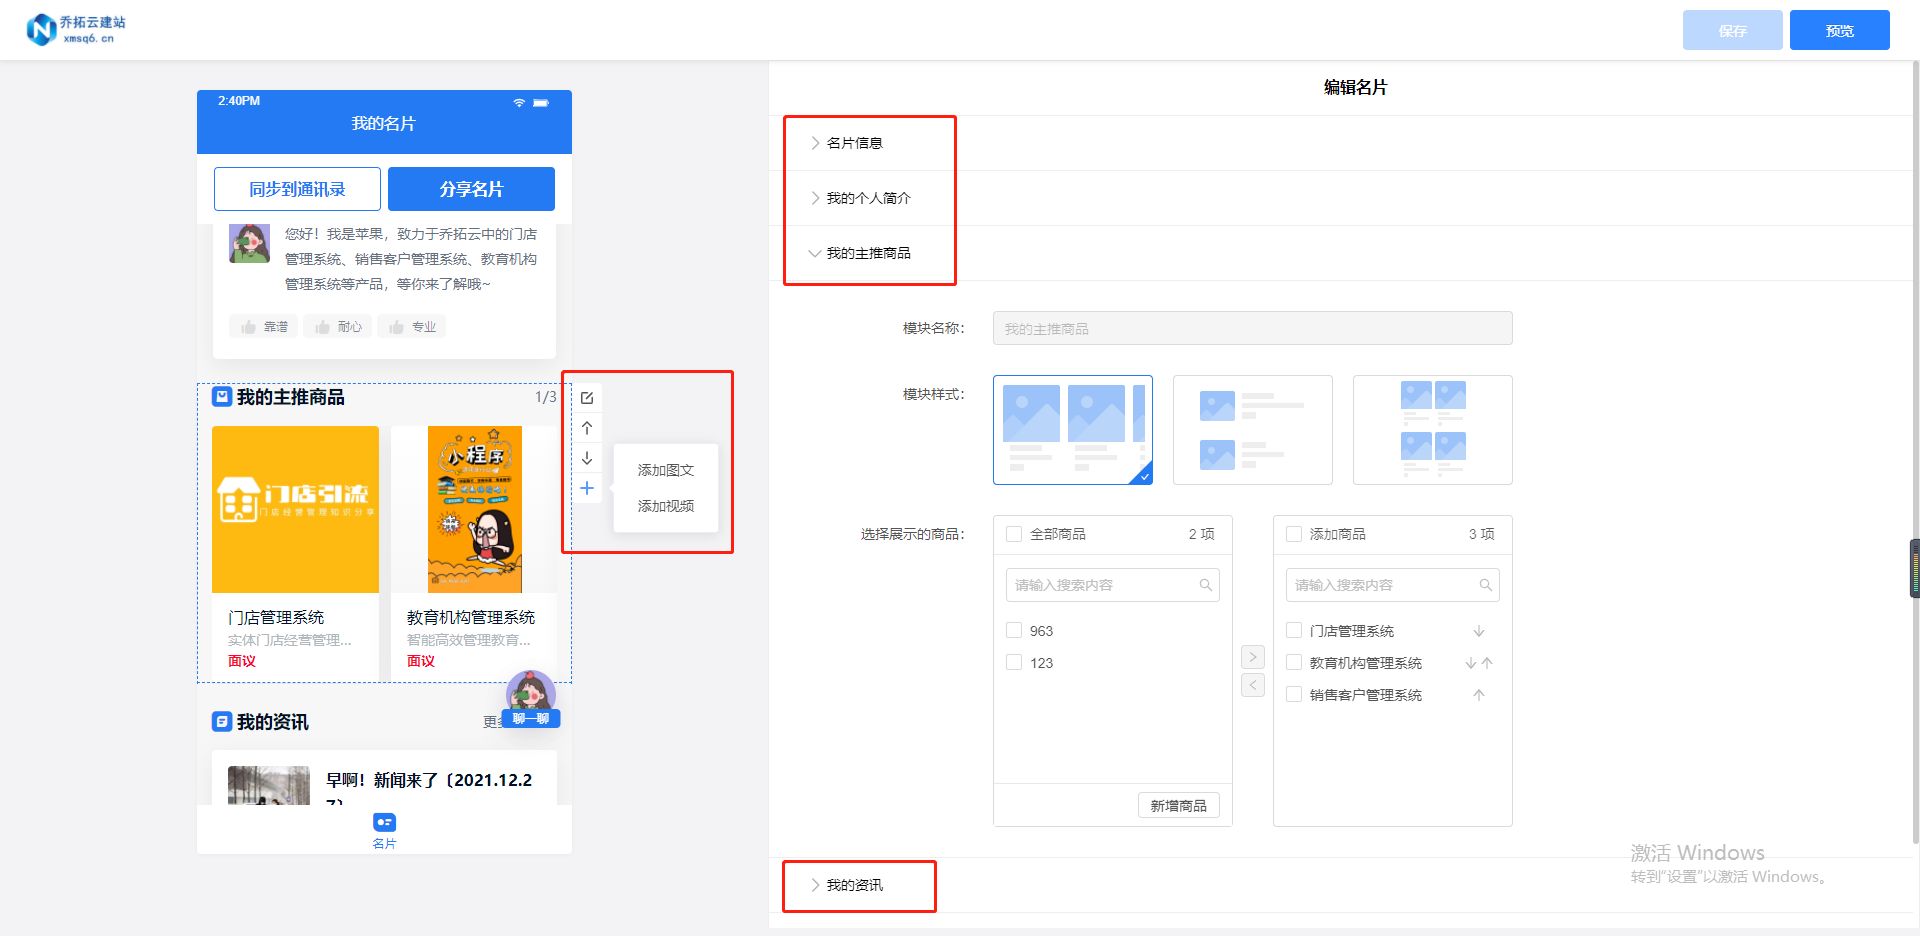Transfer selected products left with the < button

pyautogui.click(x=1253, y=685)
